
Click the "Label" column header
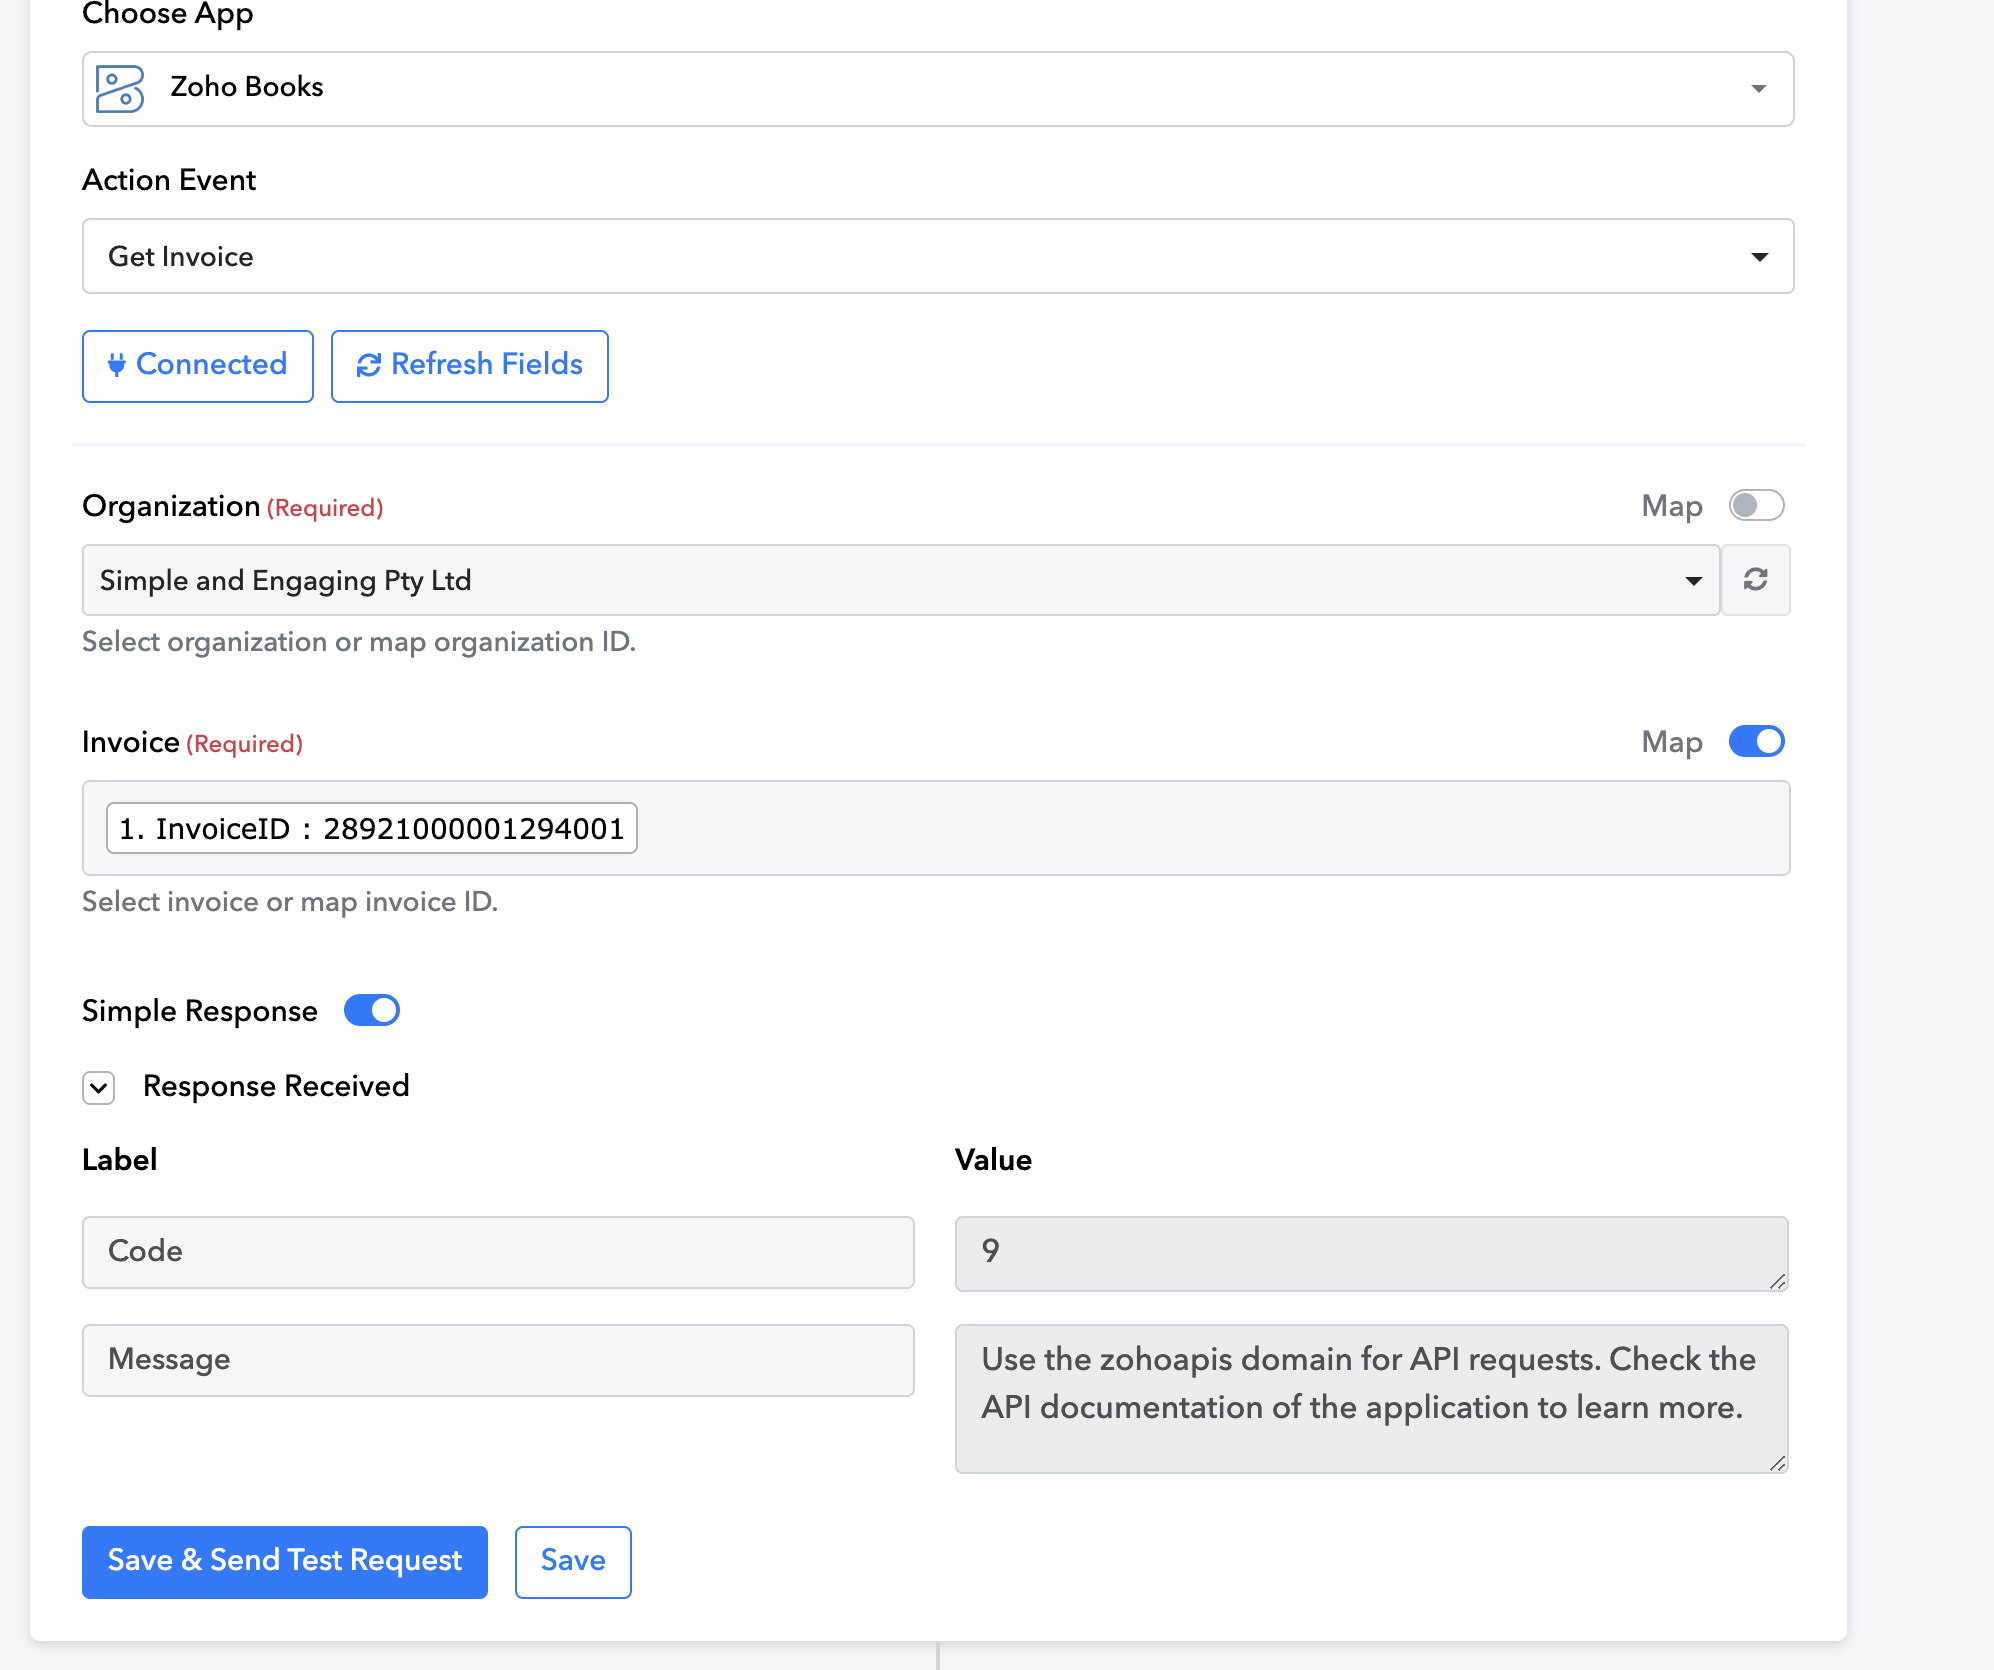pos(120,1160)
